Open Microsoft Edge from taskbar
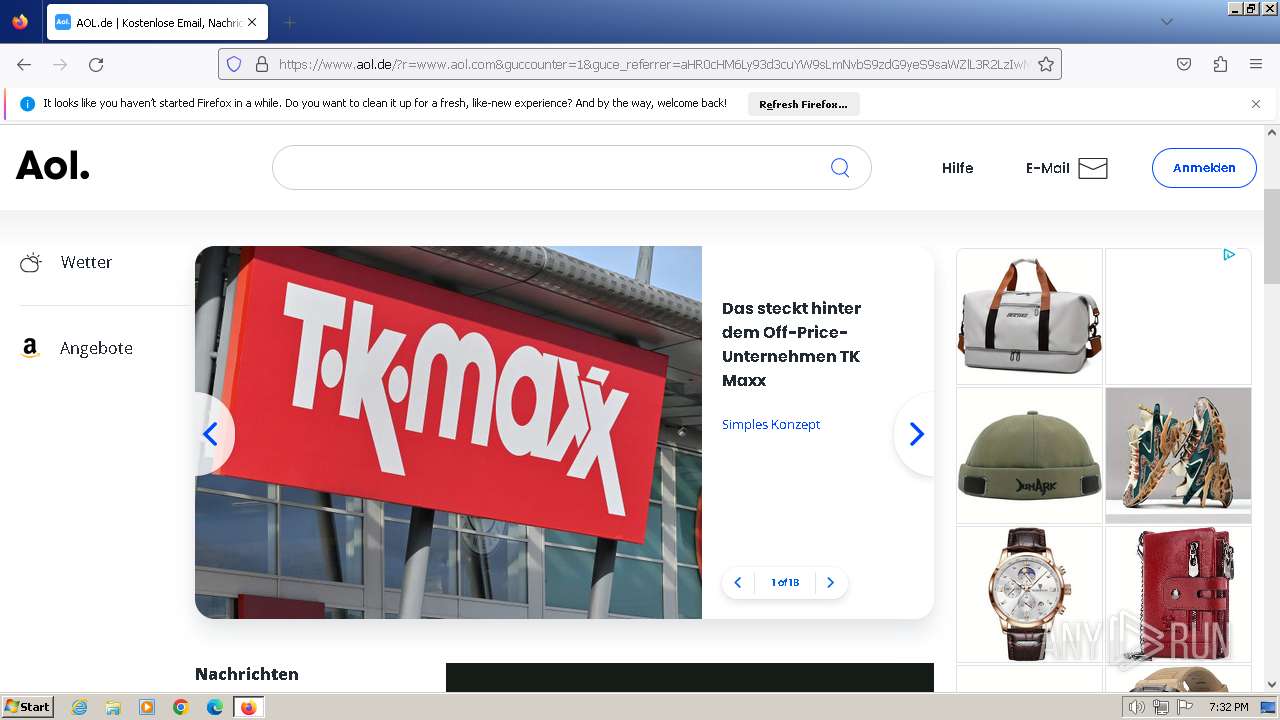Image resolution: width=1280 pixels, height=720 pixels. 215,707
